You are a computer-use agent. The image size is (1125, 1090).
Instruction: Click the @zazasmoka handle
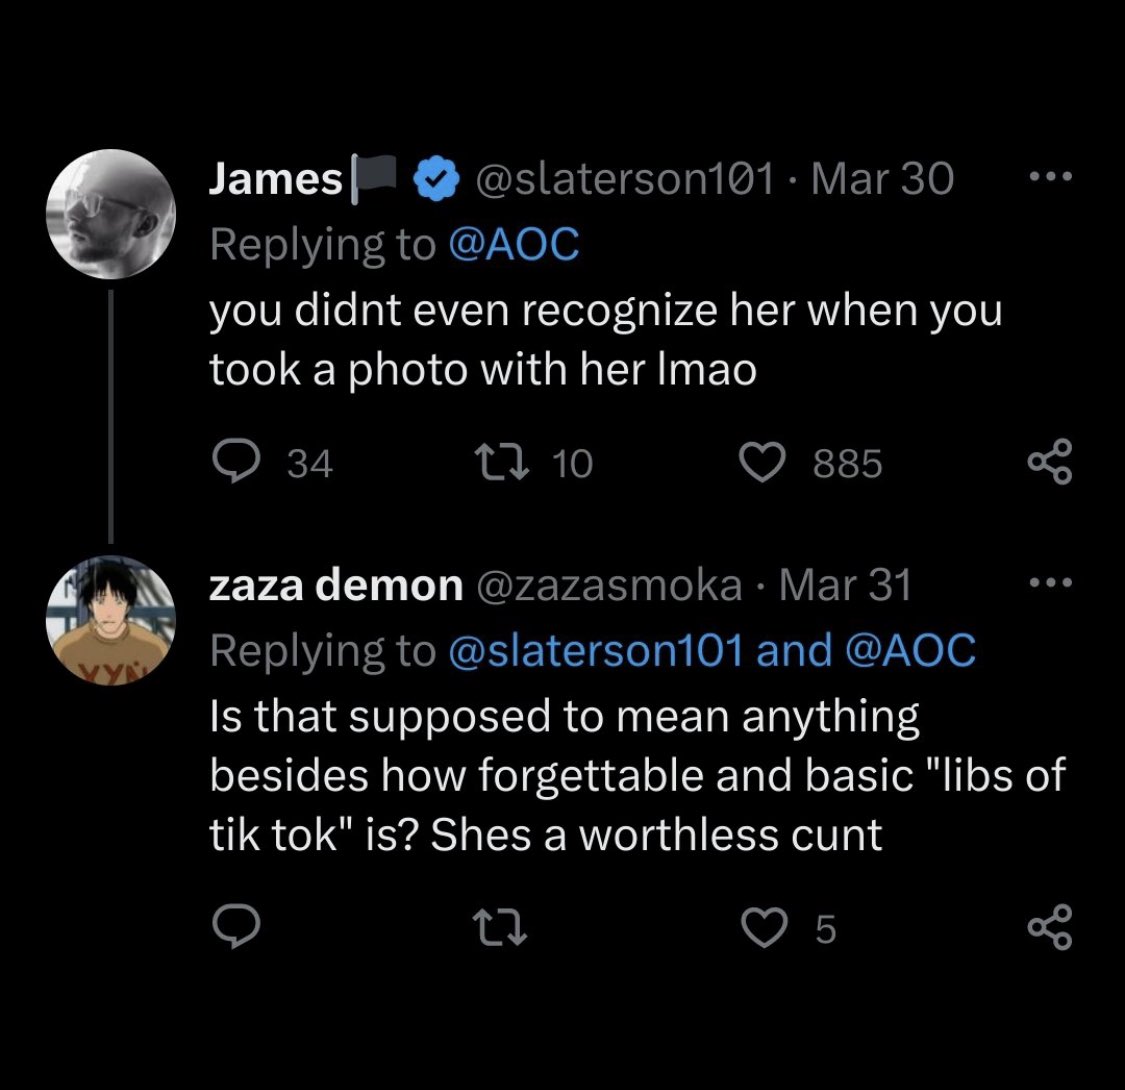[608, 585]
